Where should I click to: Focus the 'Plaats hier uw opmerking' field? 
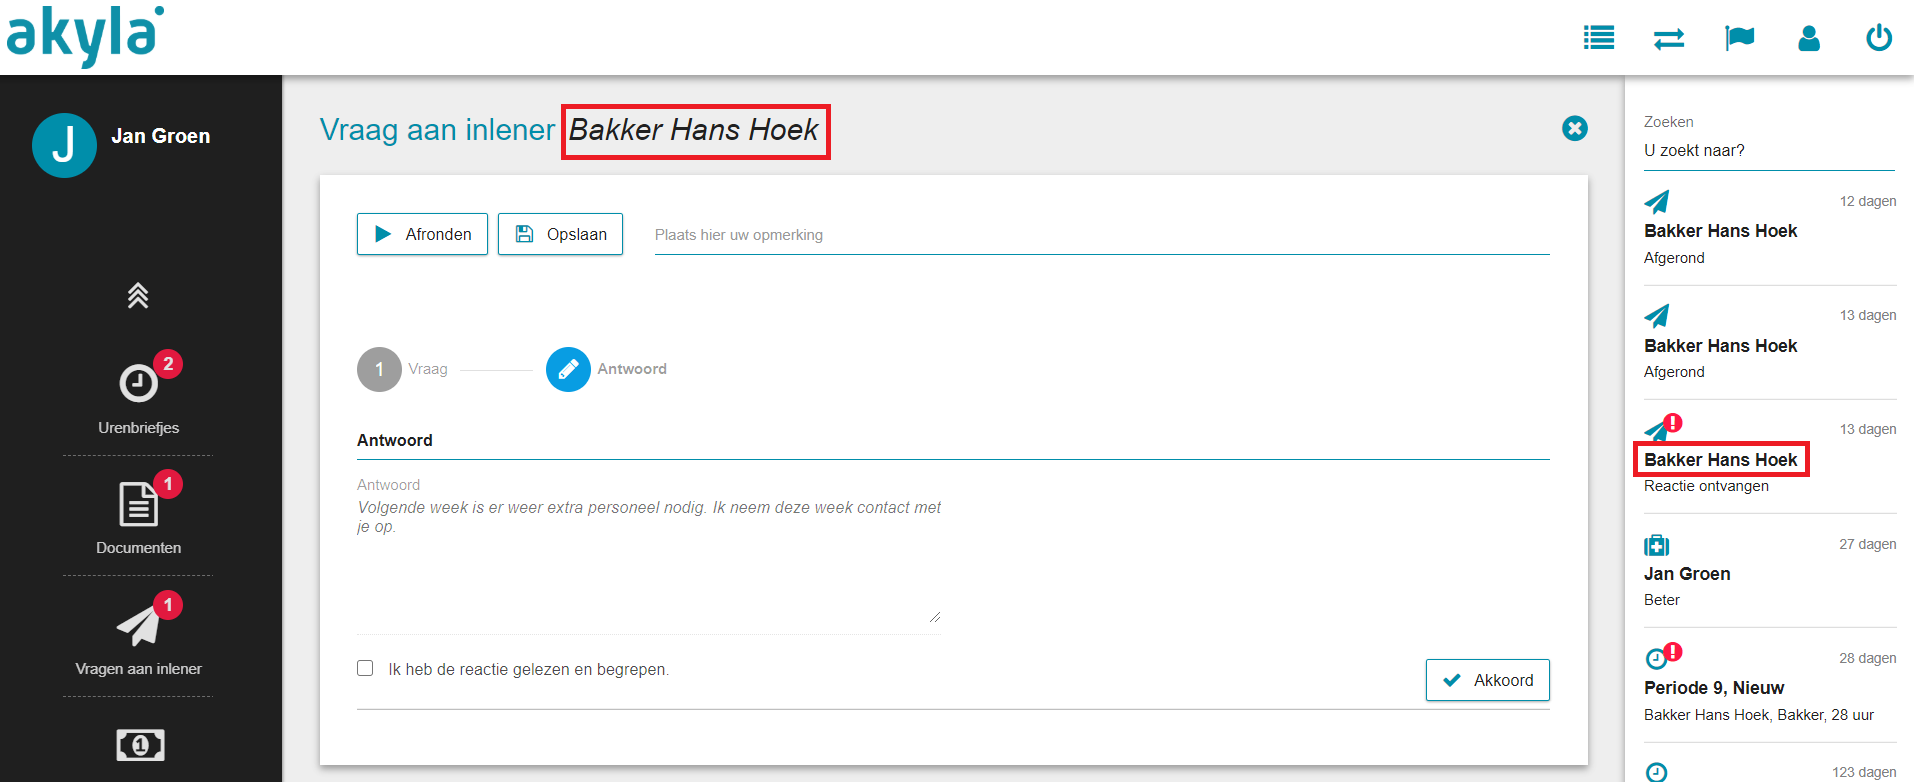[x=1102, y=235]
